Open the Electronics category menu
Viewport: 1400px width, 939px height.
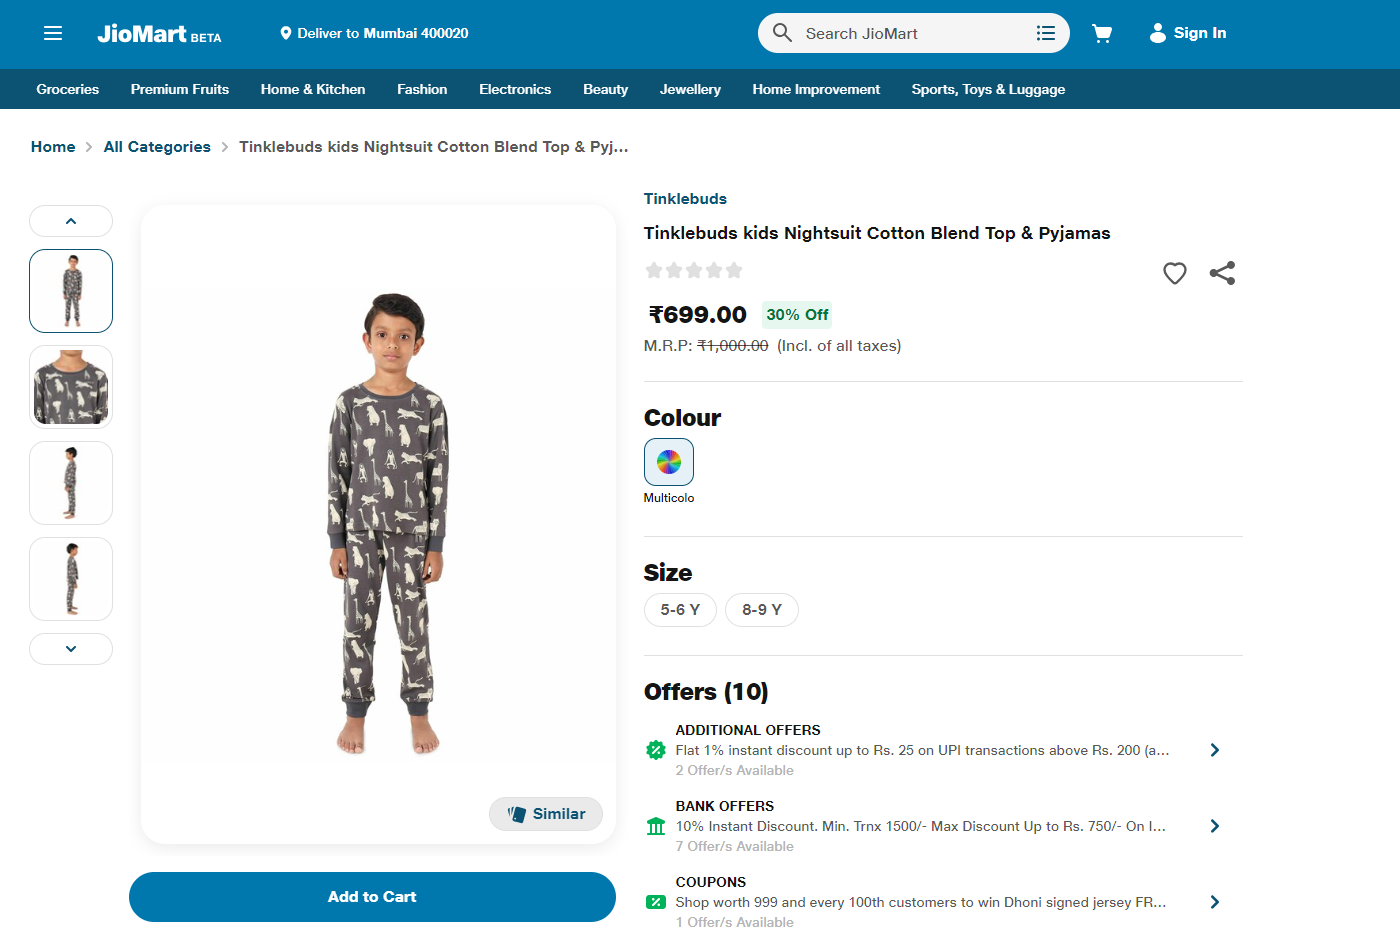click(x=515, y=89)
